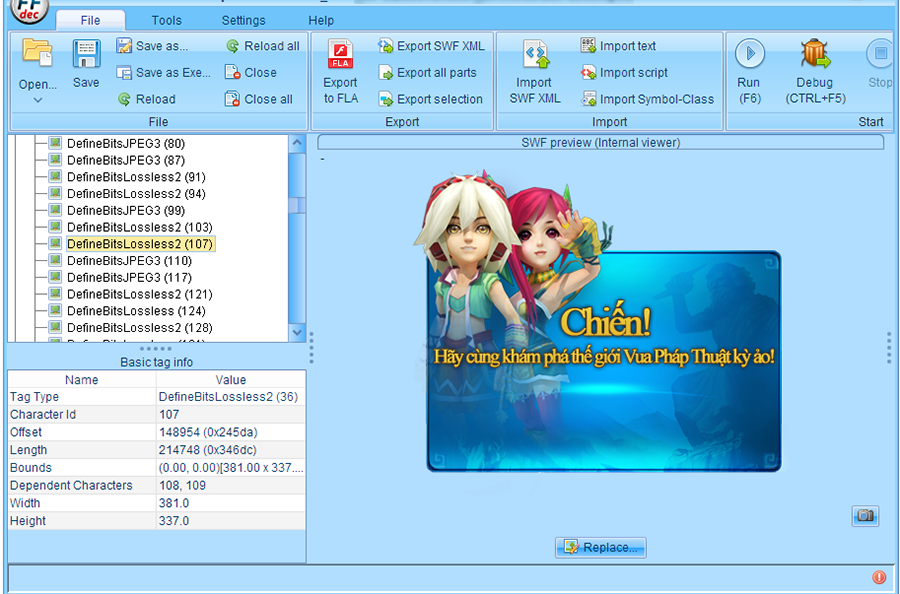Image resolution: width=900 pixels, height=594 pixels.
Task: Expand the Open dropdown arrow
Action: 38,100
